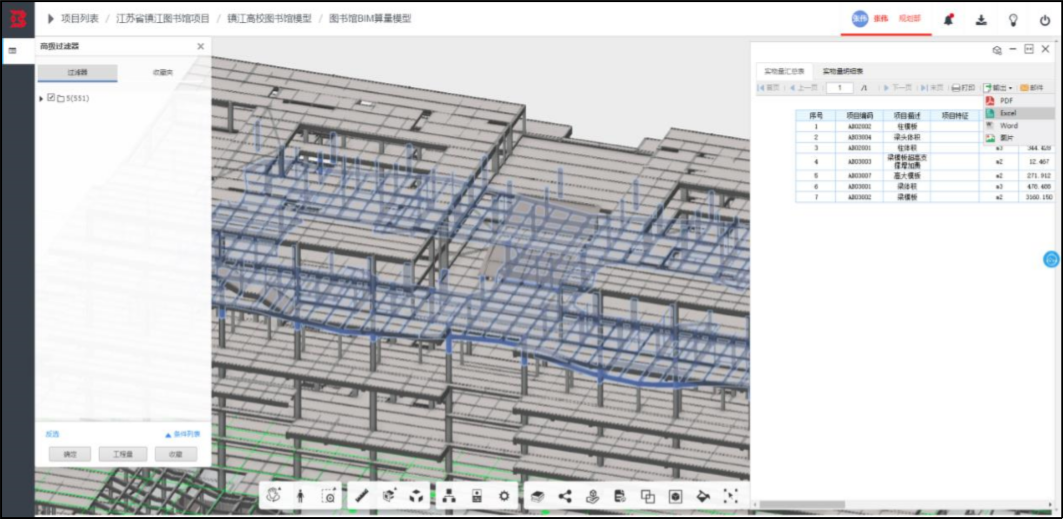Open 江苏省镇江图书馆项目 breadcrumb link
This screenshot has height=519, width=1063.
163,18
